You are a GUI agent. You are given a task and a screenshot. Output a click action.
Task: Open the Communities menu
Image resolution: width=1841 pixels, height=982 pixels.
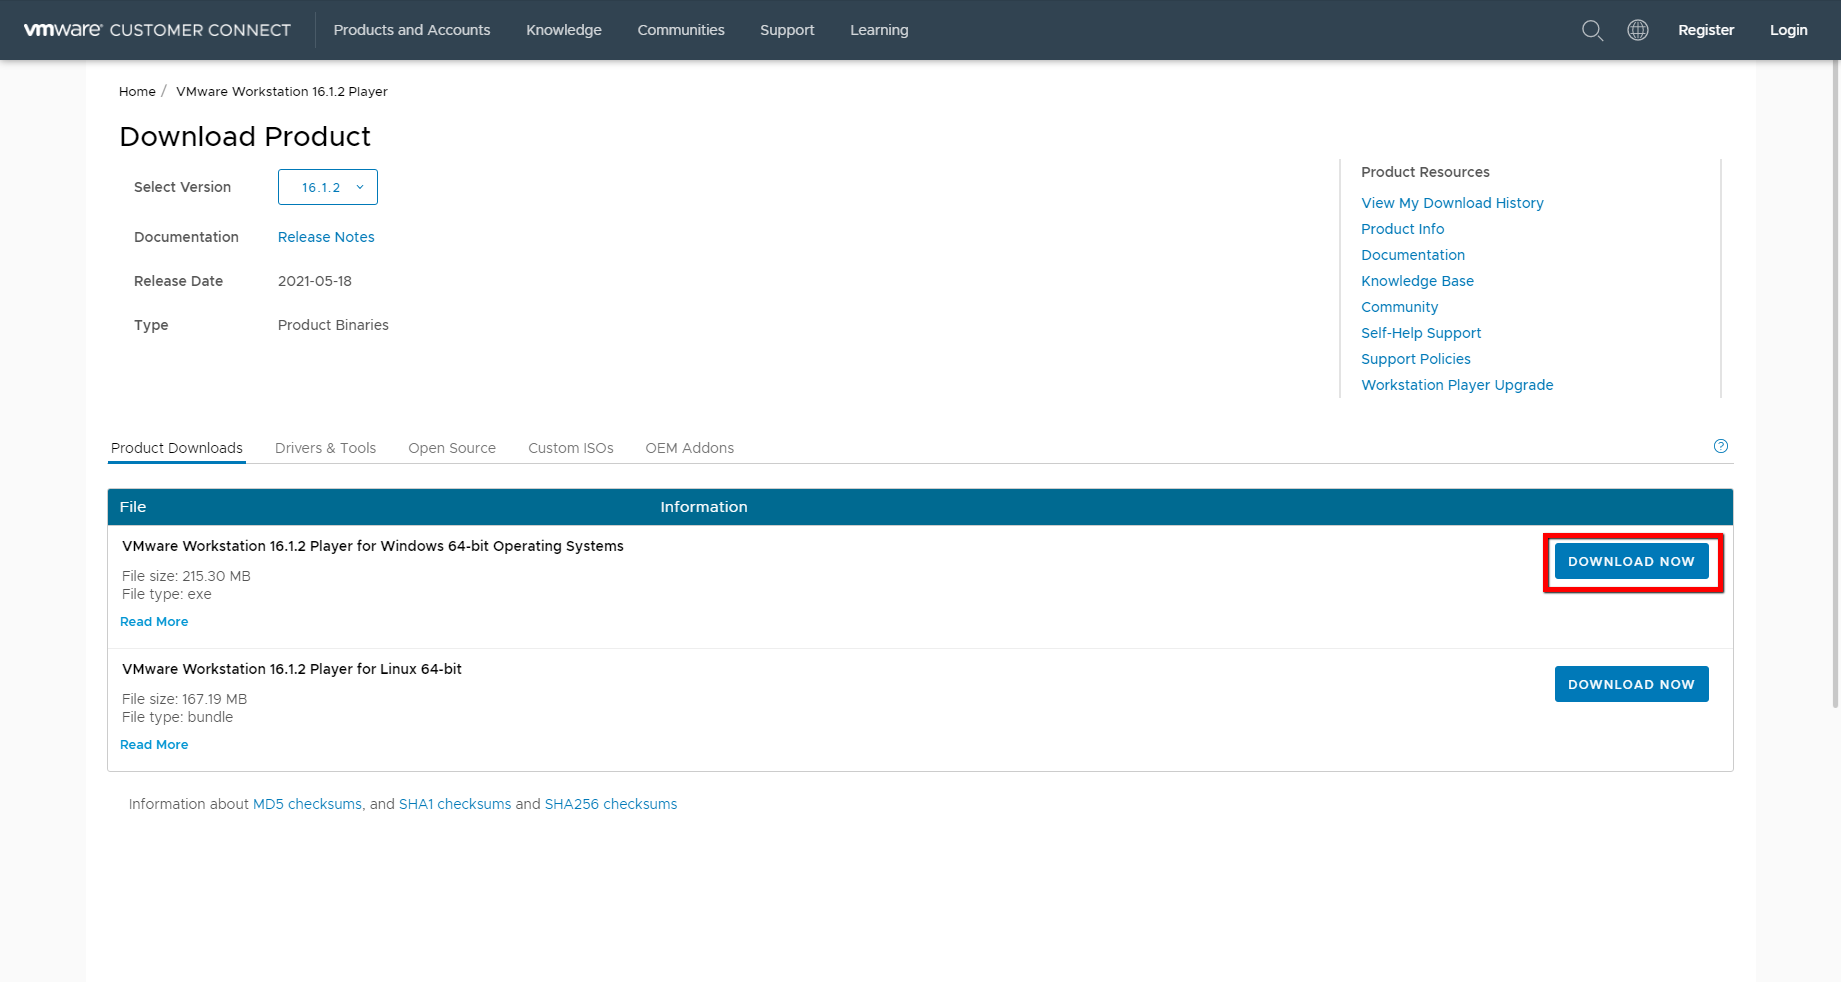click(681, 30)
